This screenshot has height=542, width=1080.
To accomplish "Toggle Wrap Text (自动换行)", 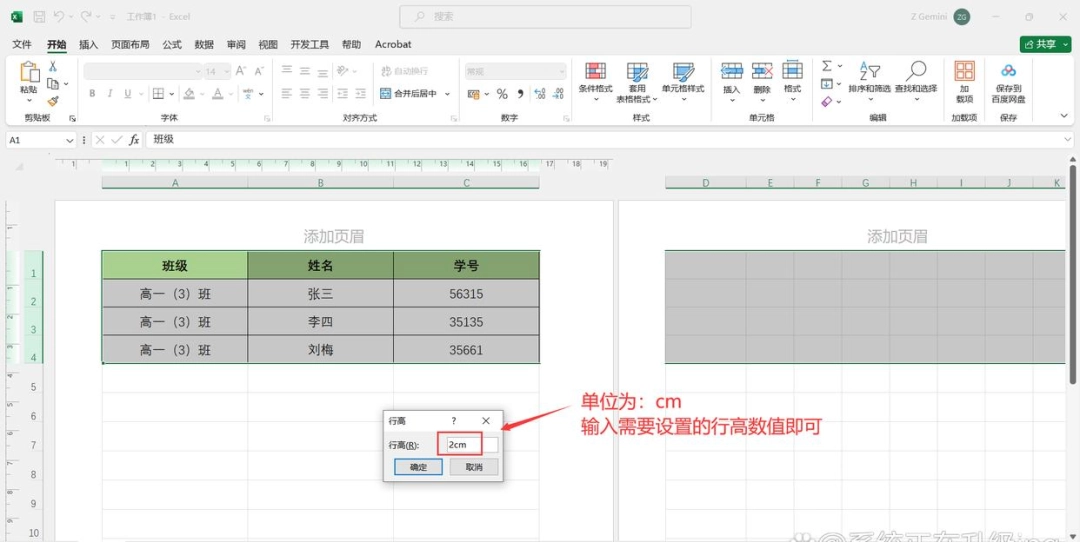I will pos(404,71).
